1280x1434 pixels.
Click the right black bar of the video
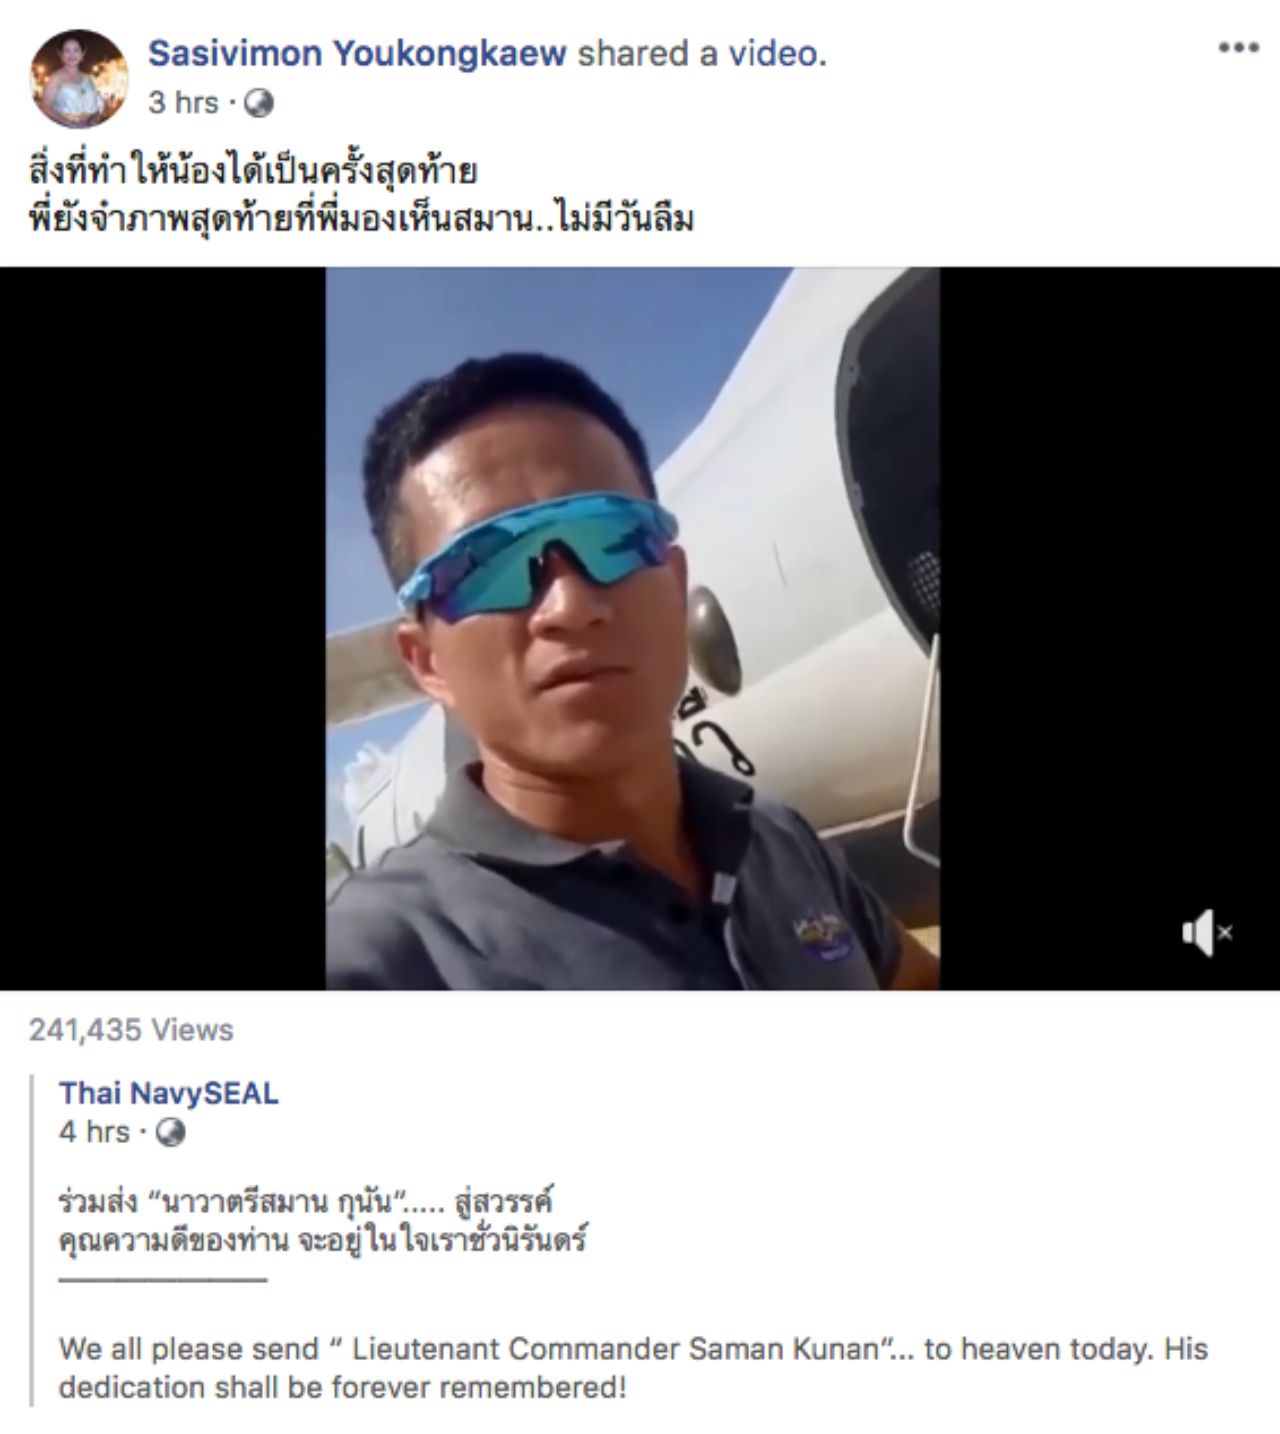[x=1110, y=629]
